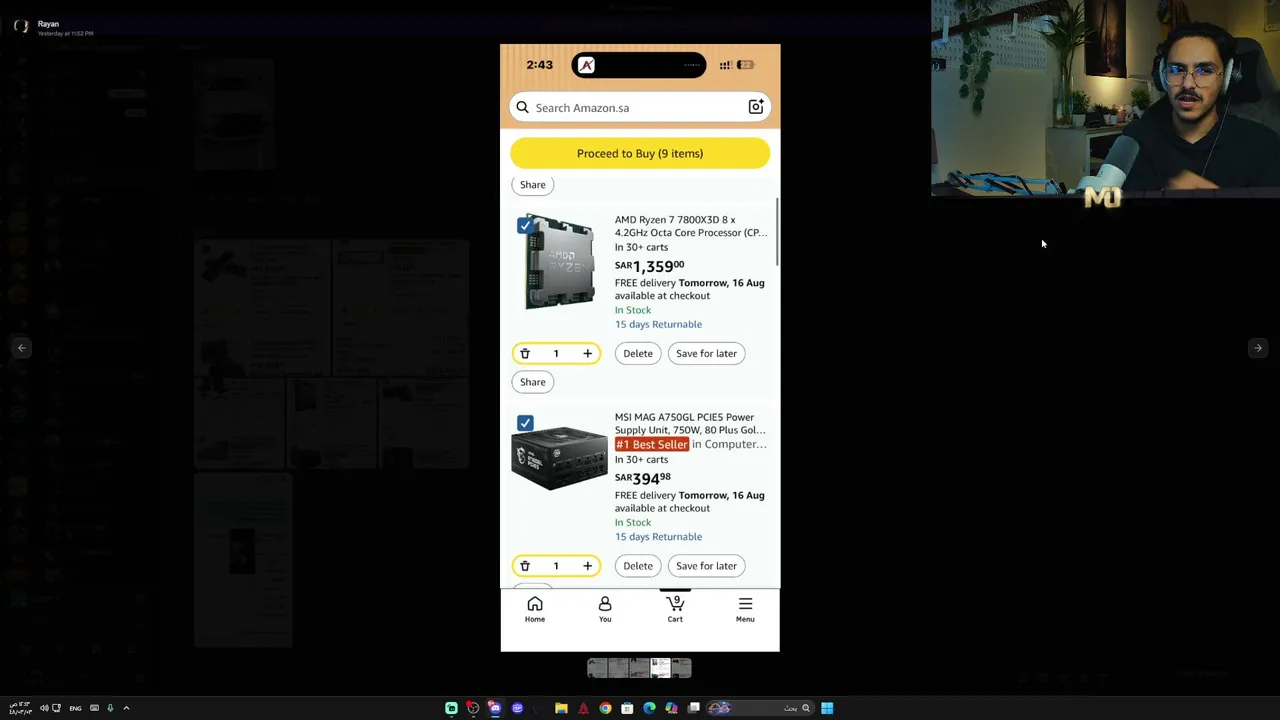Open the MSI MAG A750GL power supply image

click(x=559, y=457)
